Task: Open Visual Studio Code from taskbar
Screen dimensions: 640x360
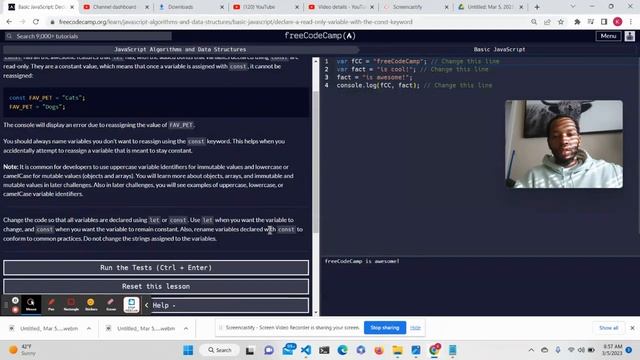Action: (x=305, y=350)
